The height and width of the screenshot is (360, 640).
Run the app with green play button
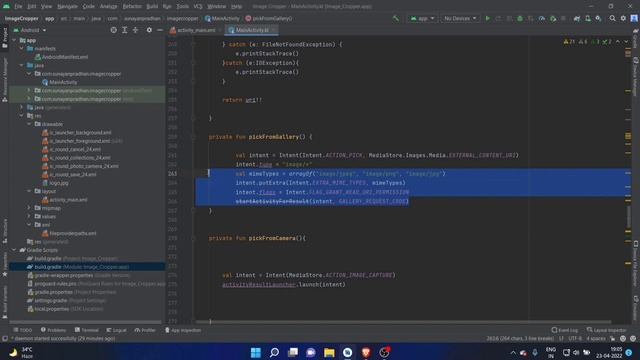pos(487,18)
